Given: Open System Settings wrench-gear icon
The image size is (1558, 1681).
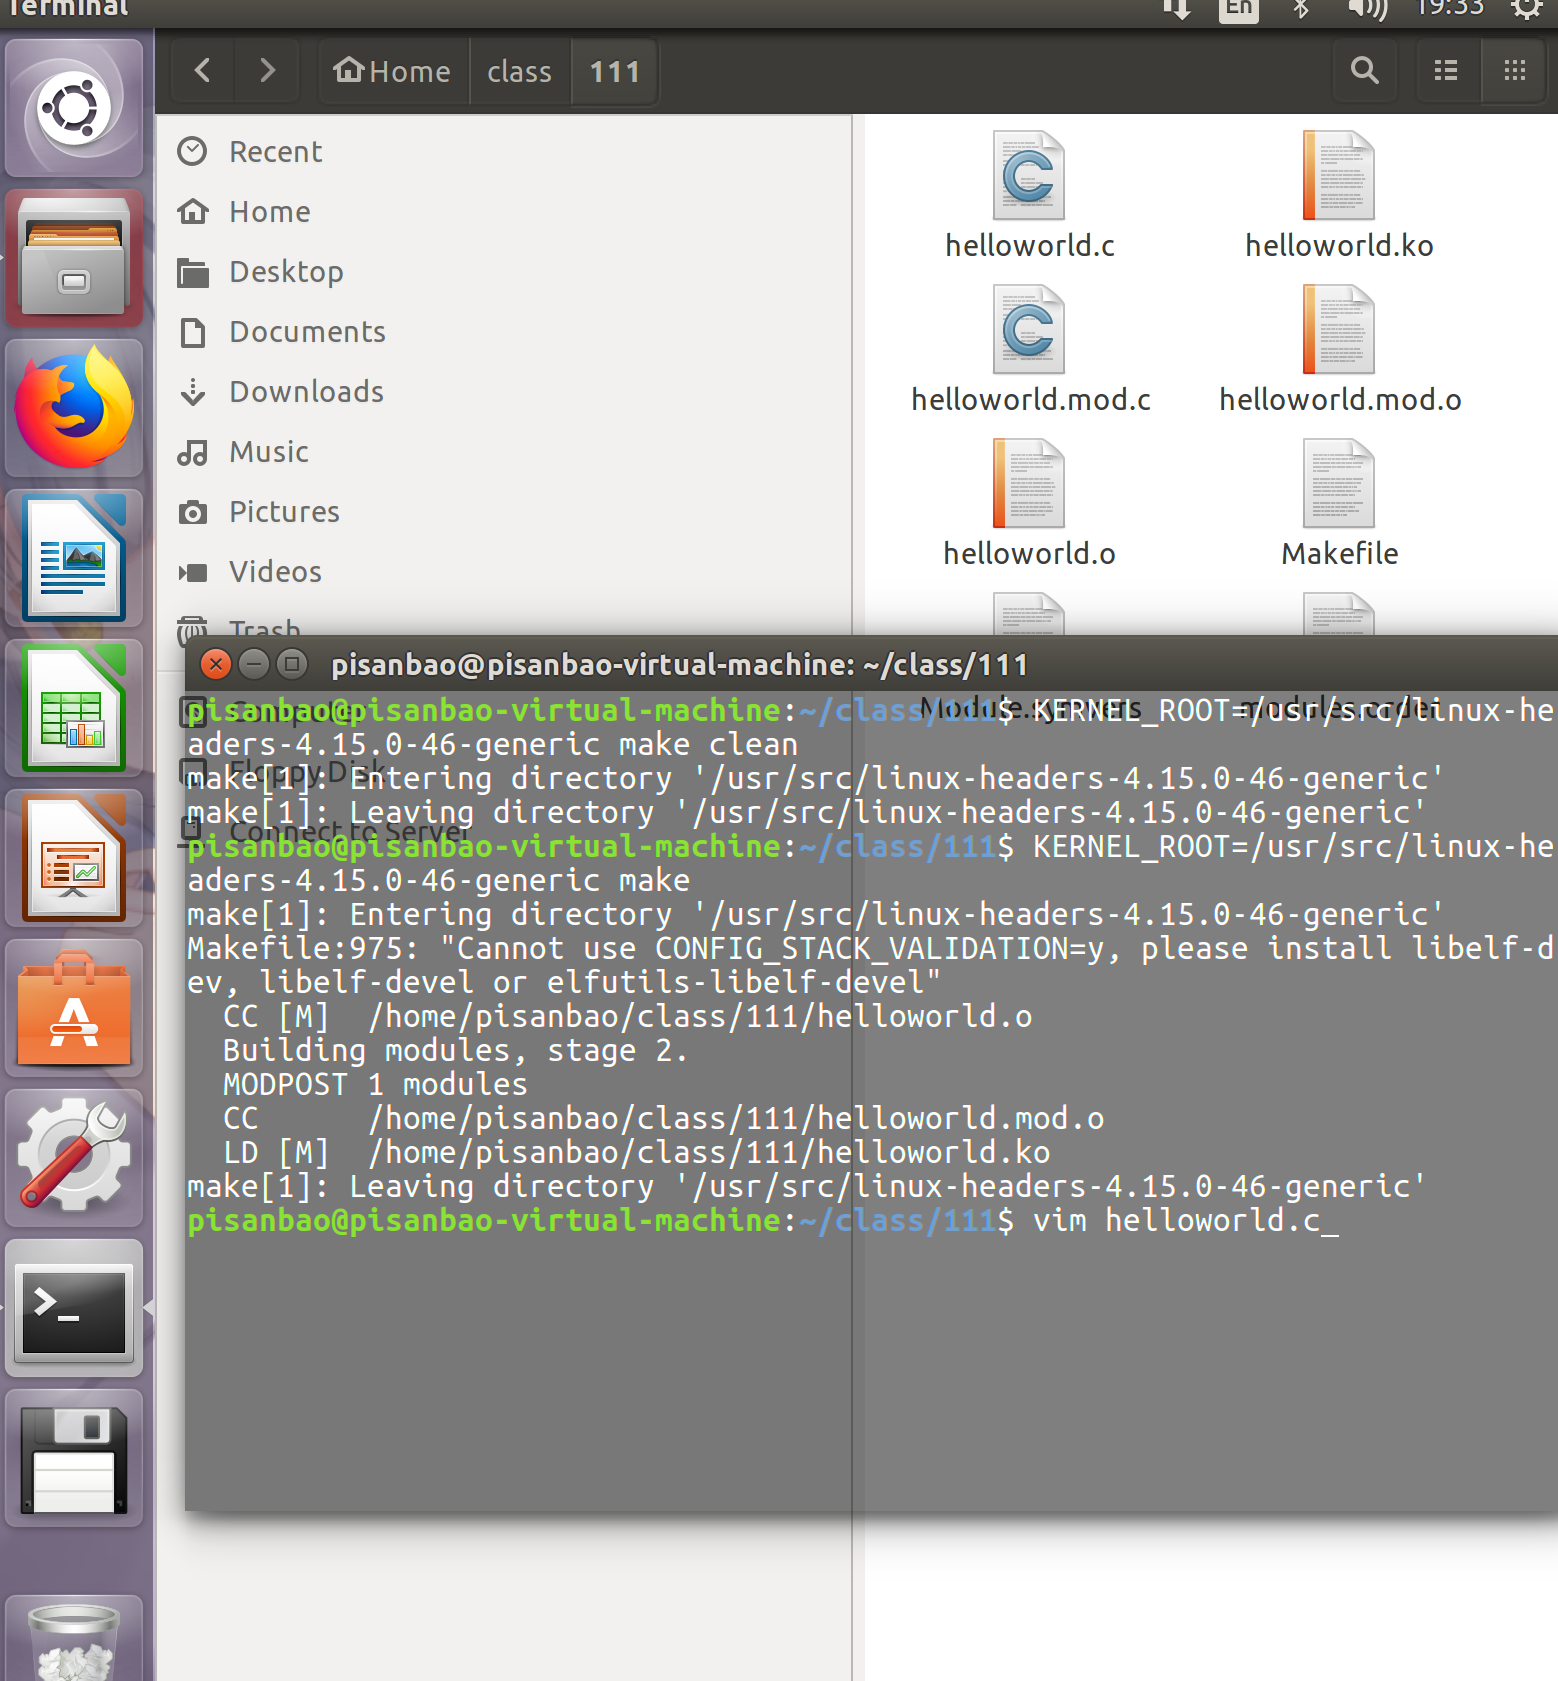Looking at the screenshot, I should pyautogui.click(x=74, y=1158).
